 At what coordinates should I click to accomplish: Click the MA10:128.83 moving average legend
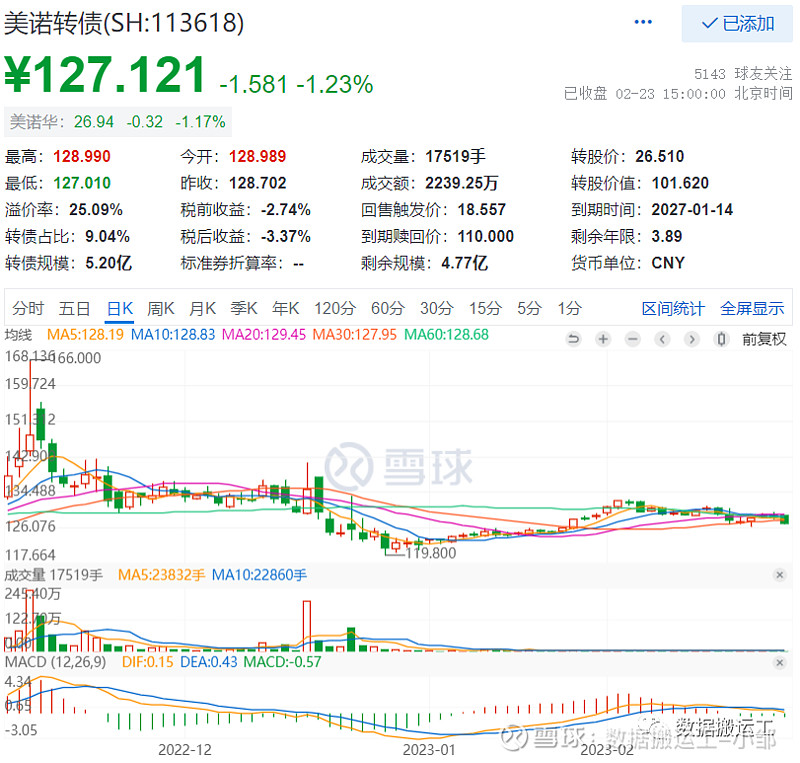coord(173,335)
